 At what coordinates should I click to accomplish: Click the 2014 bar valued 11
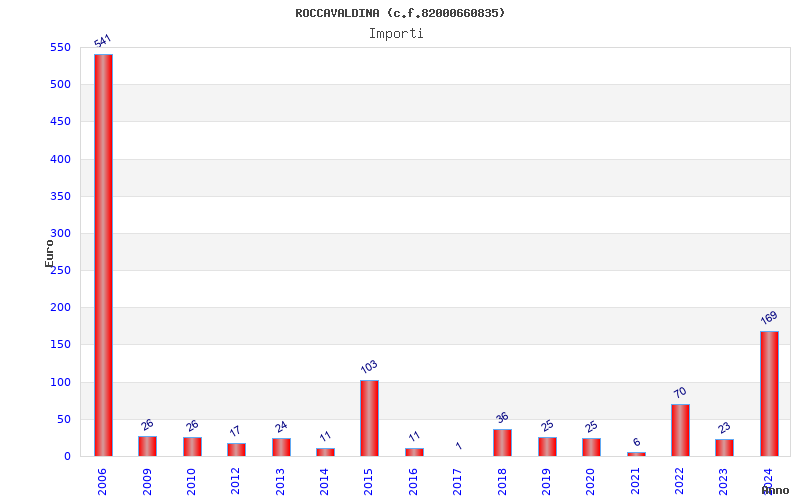click(326, 453)
